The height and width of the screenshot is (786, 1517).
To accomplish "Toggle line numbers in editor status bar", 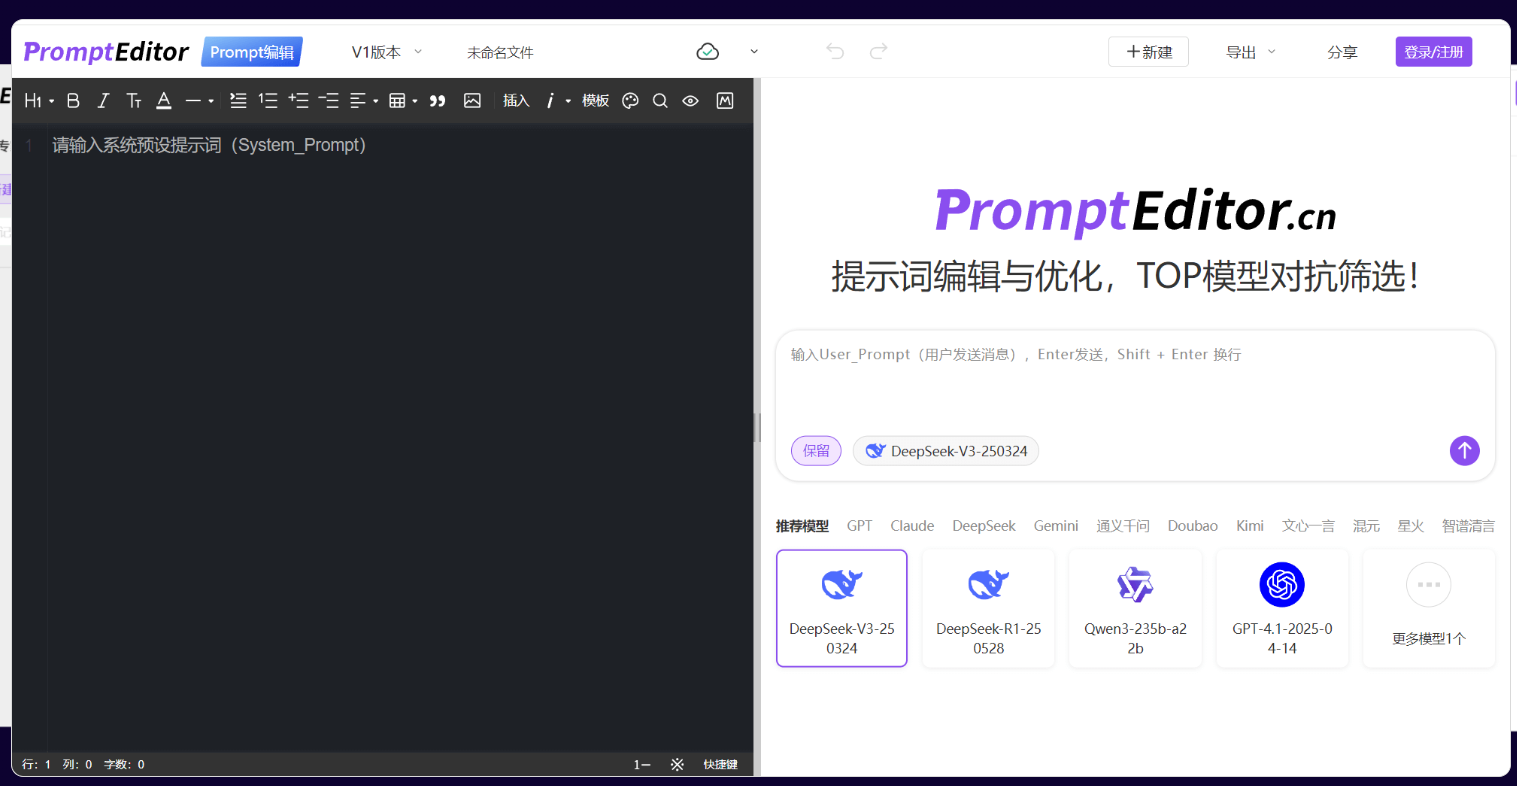I will (641, 764).
